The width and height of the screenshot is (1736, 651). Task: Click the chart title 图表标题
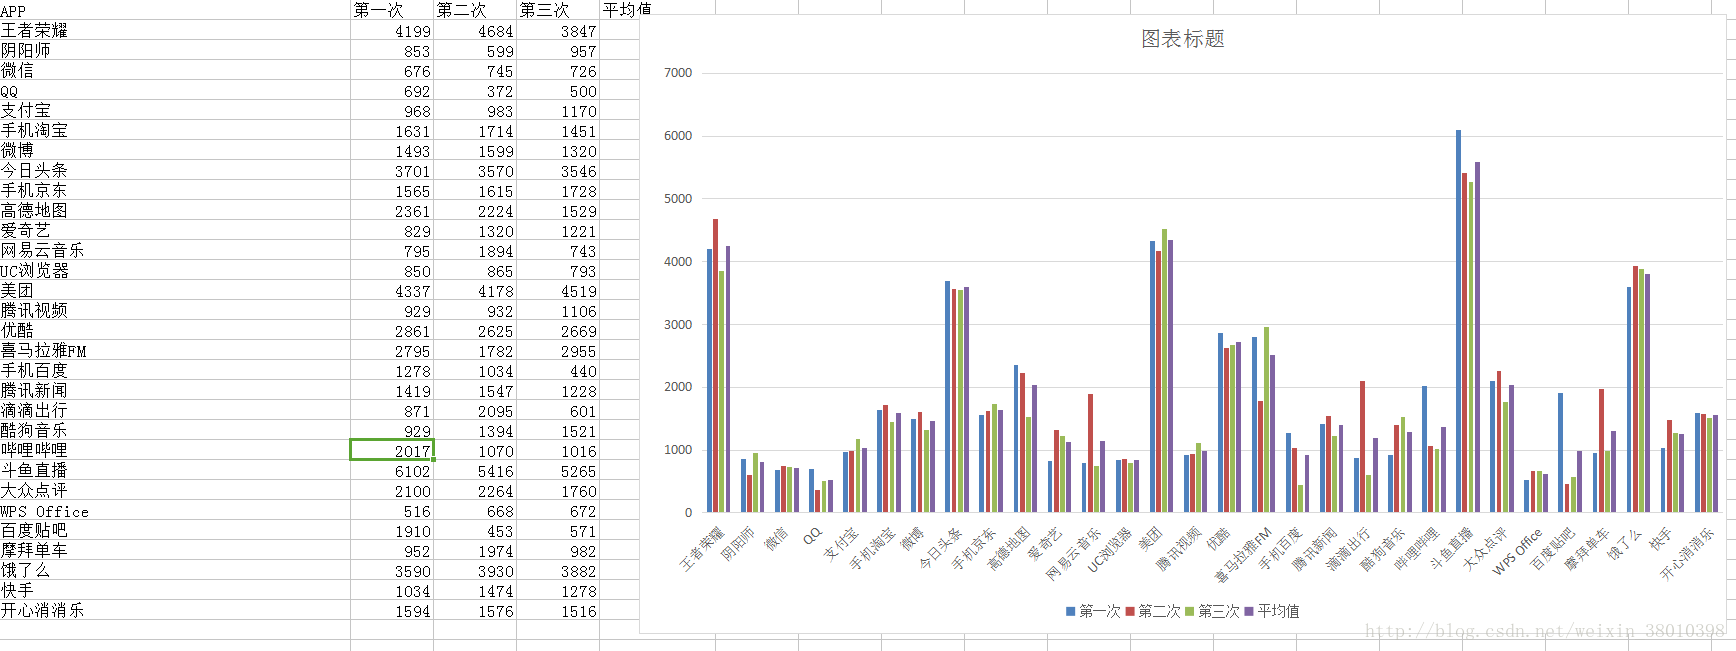1183,39
